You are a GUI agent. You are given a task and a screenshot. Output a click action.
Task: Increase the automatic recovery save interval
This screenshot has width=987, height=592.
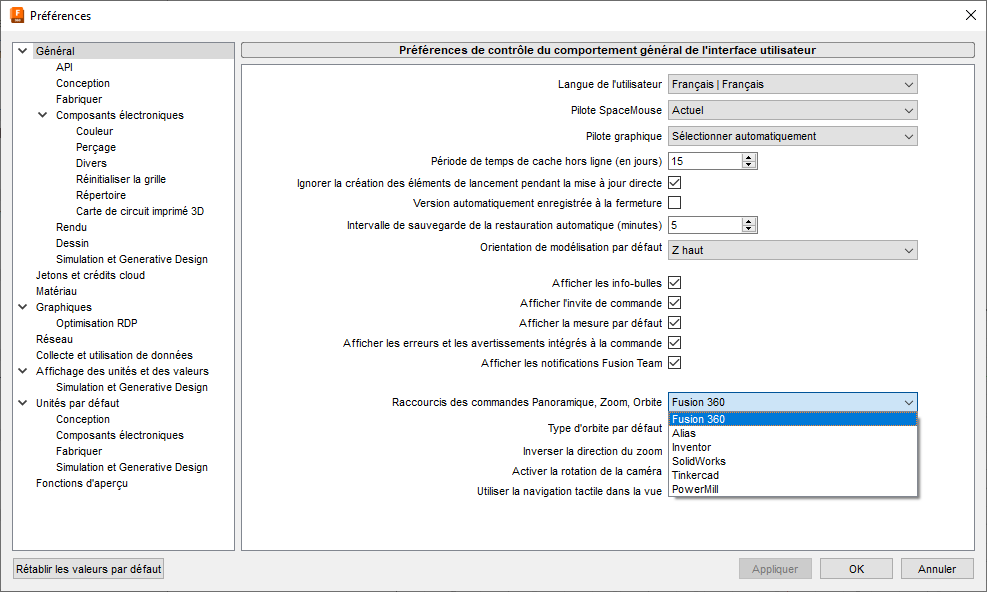click(748, 221)
